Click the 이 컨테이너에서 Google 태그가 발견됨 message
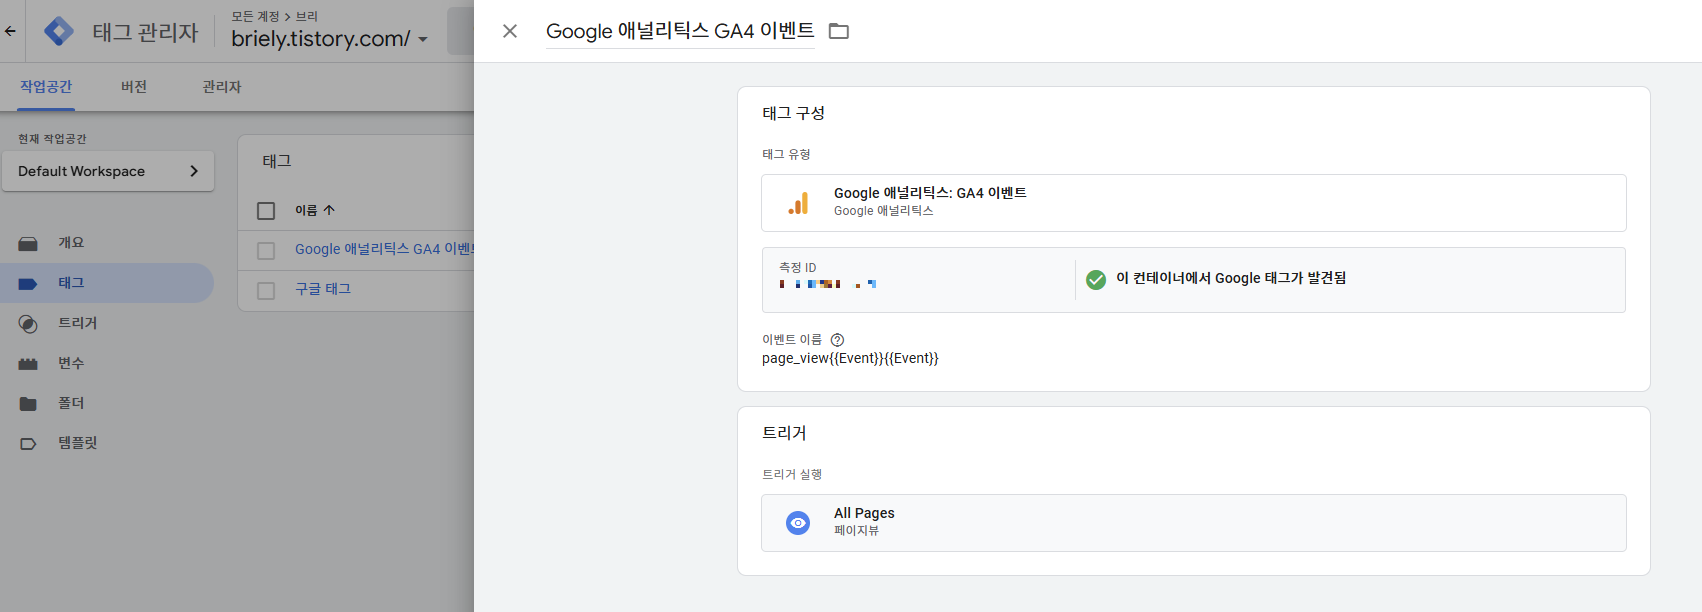Screen dimensions: 1702x612 1231,278
